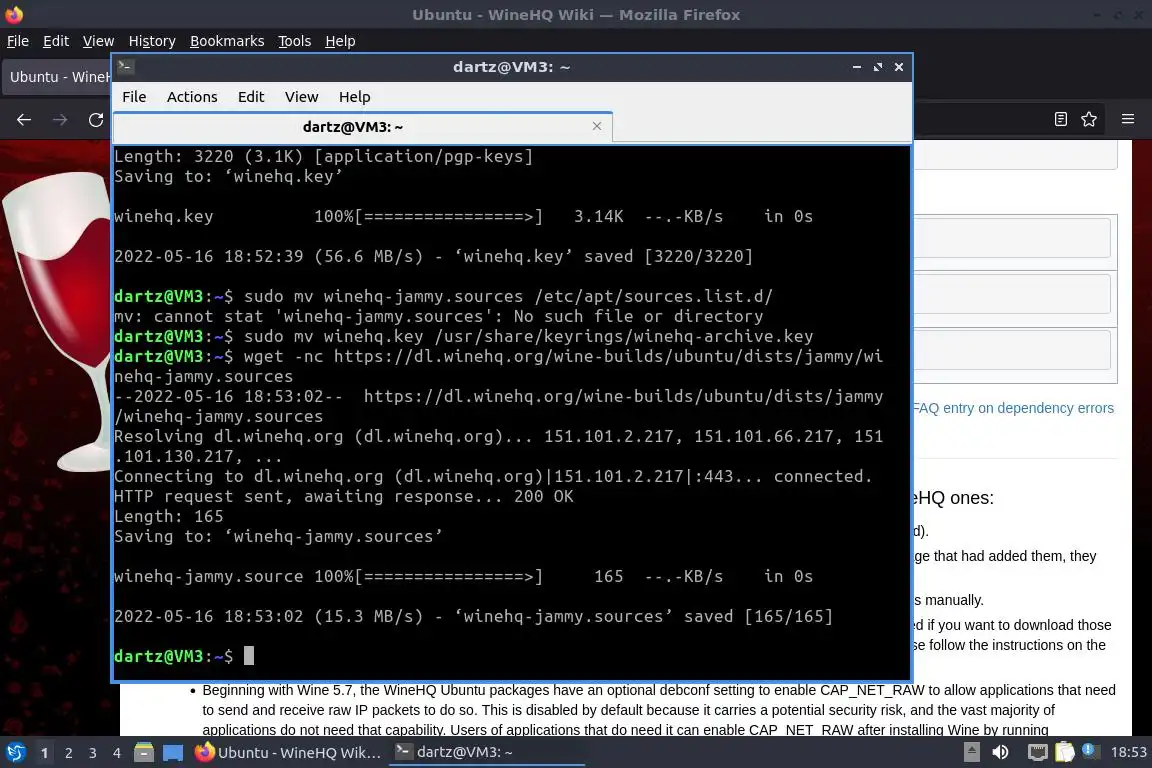Close the terminal window
This screenshot has height=768, width=1152.
[x=899, y=67]
